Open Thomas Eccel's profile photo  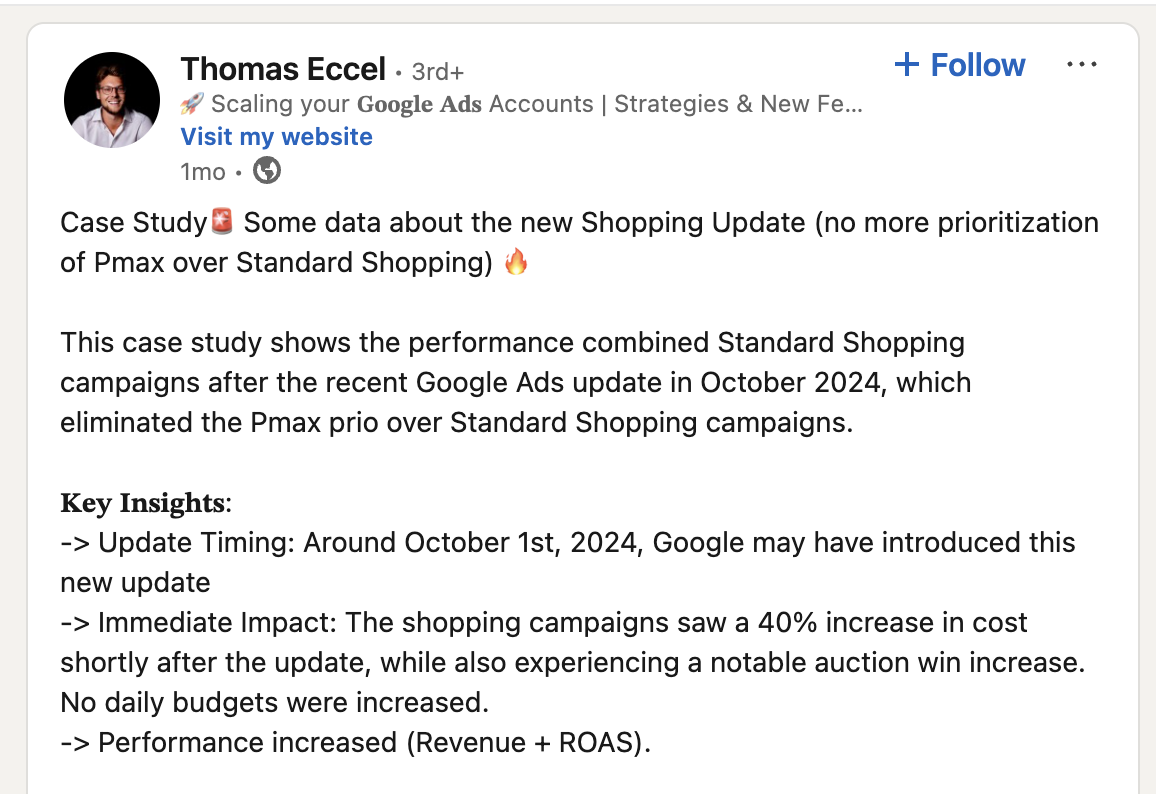pyautogui.click(x=112, y=100)
